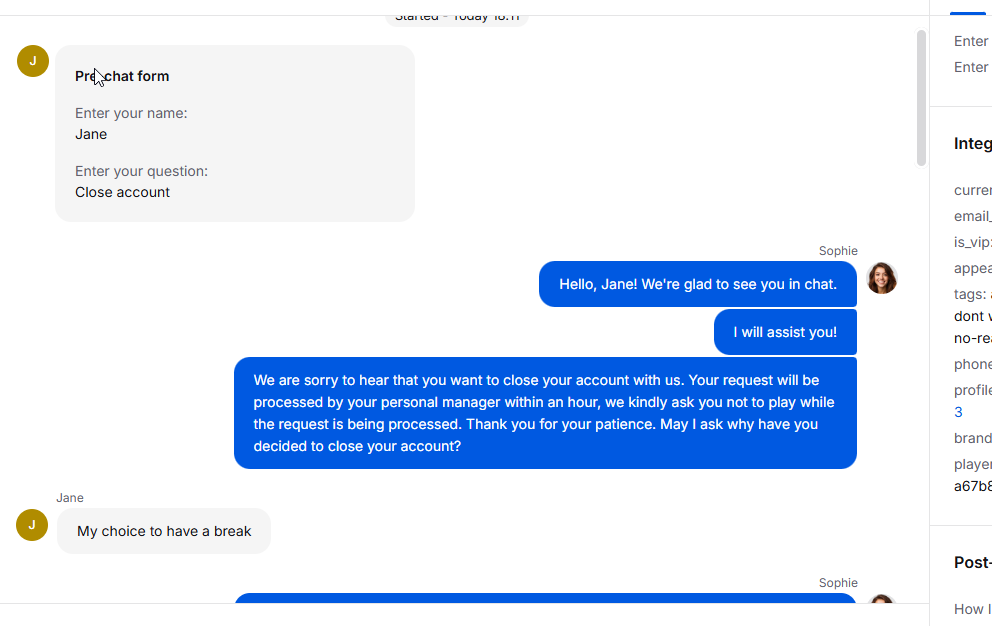Select the account closure apology message bubble
The width and height of the screenshot is (992, 626).
[x=545, y=413]
